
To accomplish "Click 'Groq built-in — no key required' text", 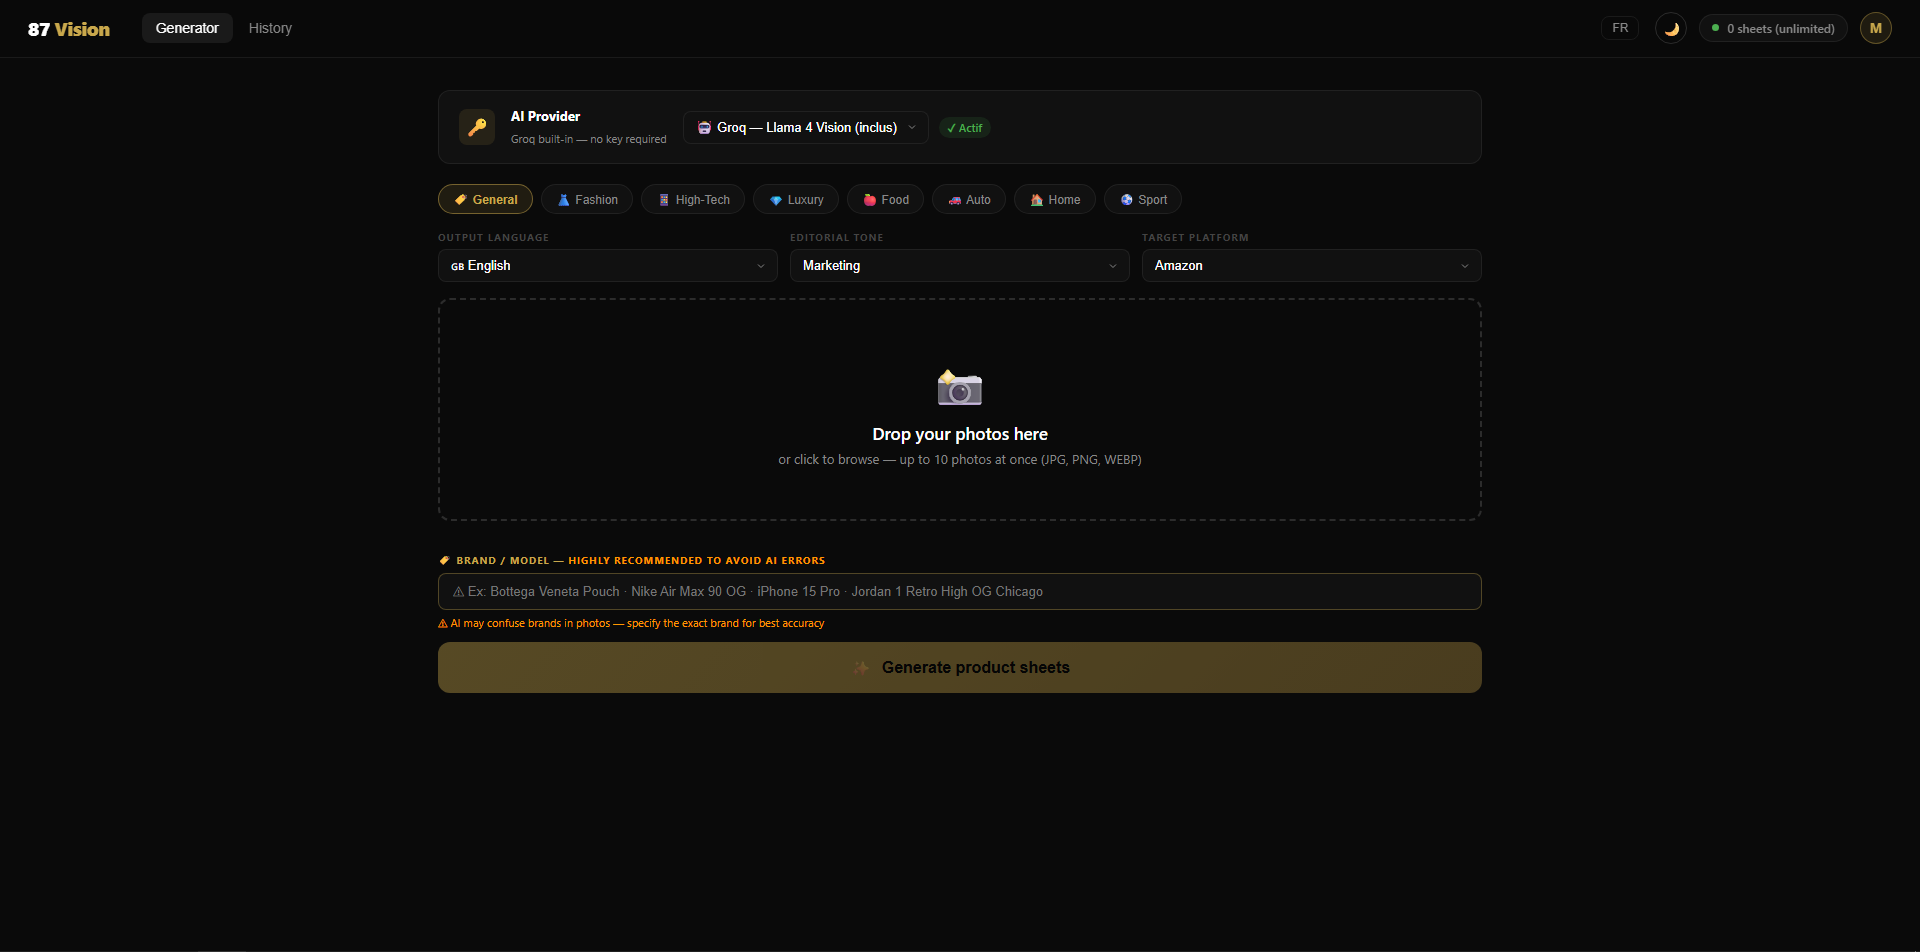I will point(588,139).
